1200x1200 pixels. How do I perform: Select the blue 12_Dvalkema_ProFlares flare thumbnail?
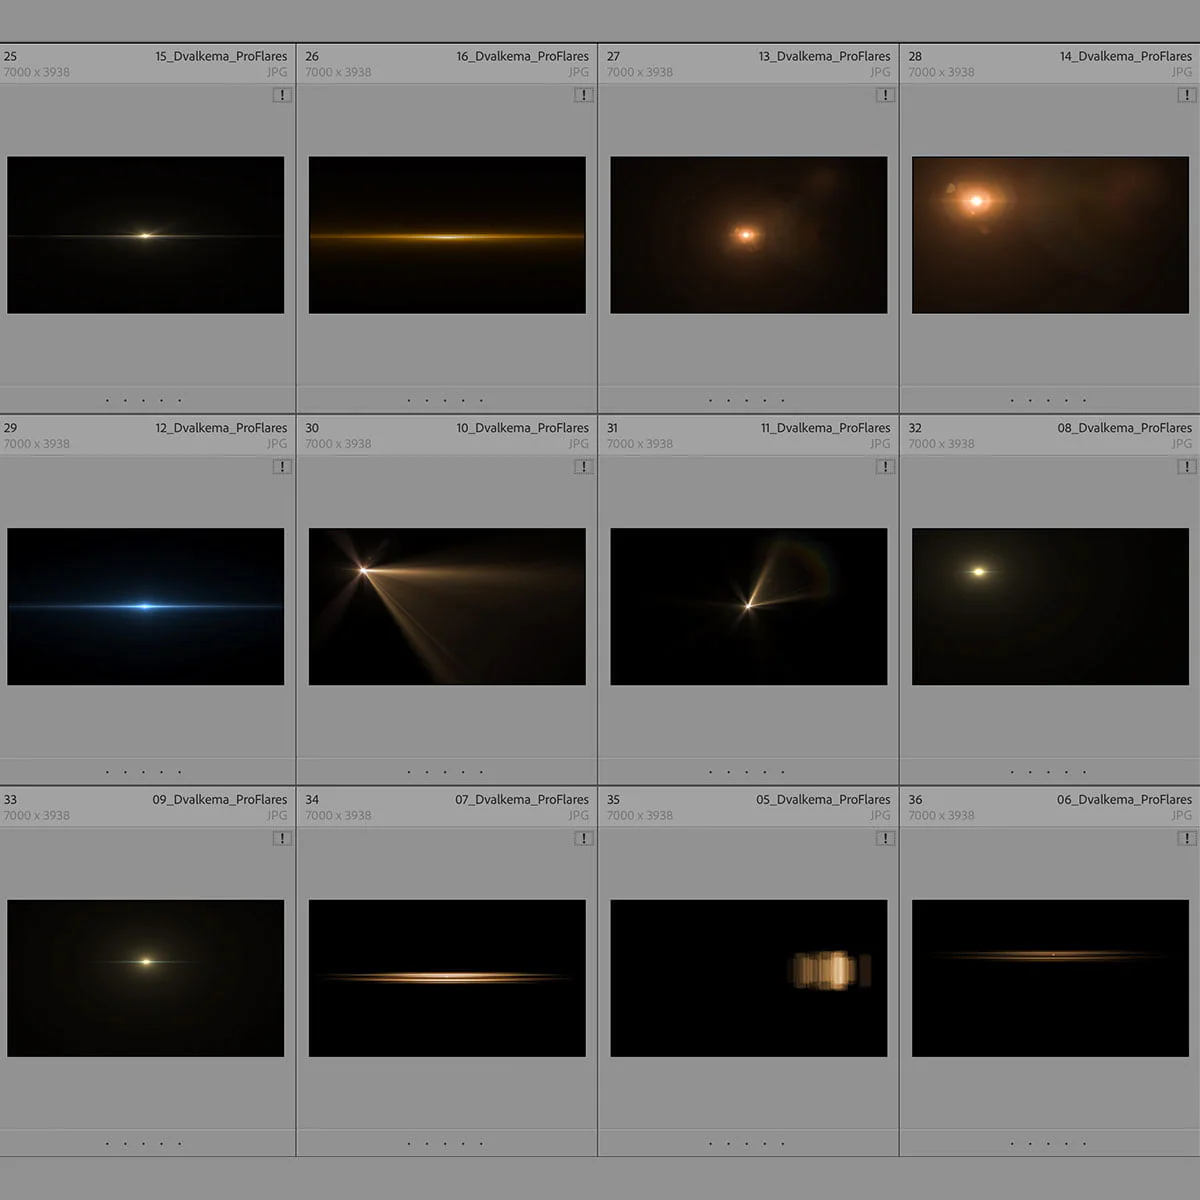point(146,607)
